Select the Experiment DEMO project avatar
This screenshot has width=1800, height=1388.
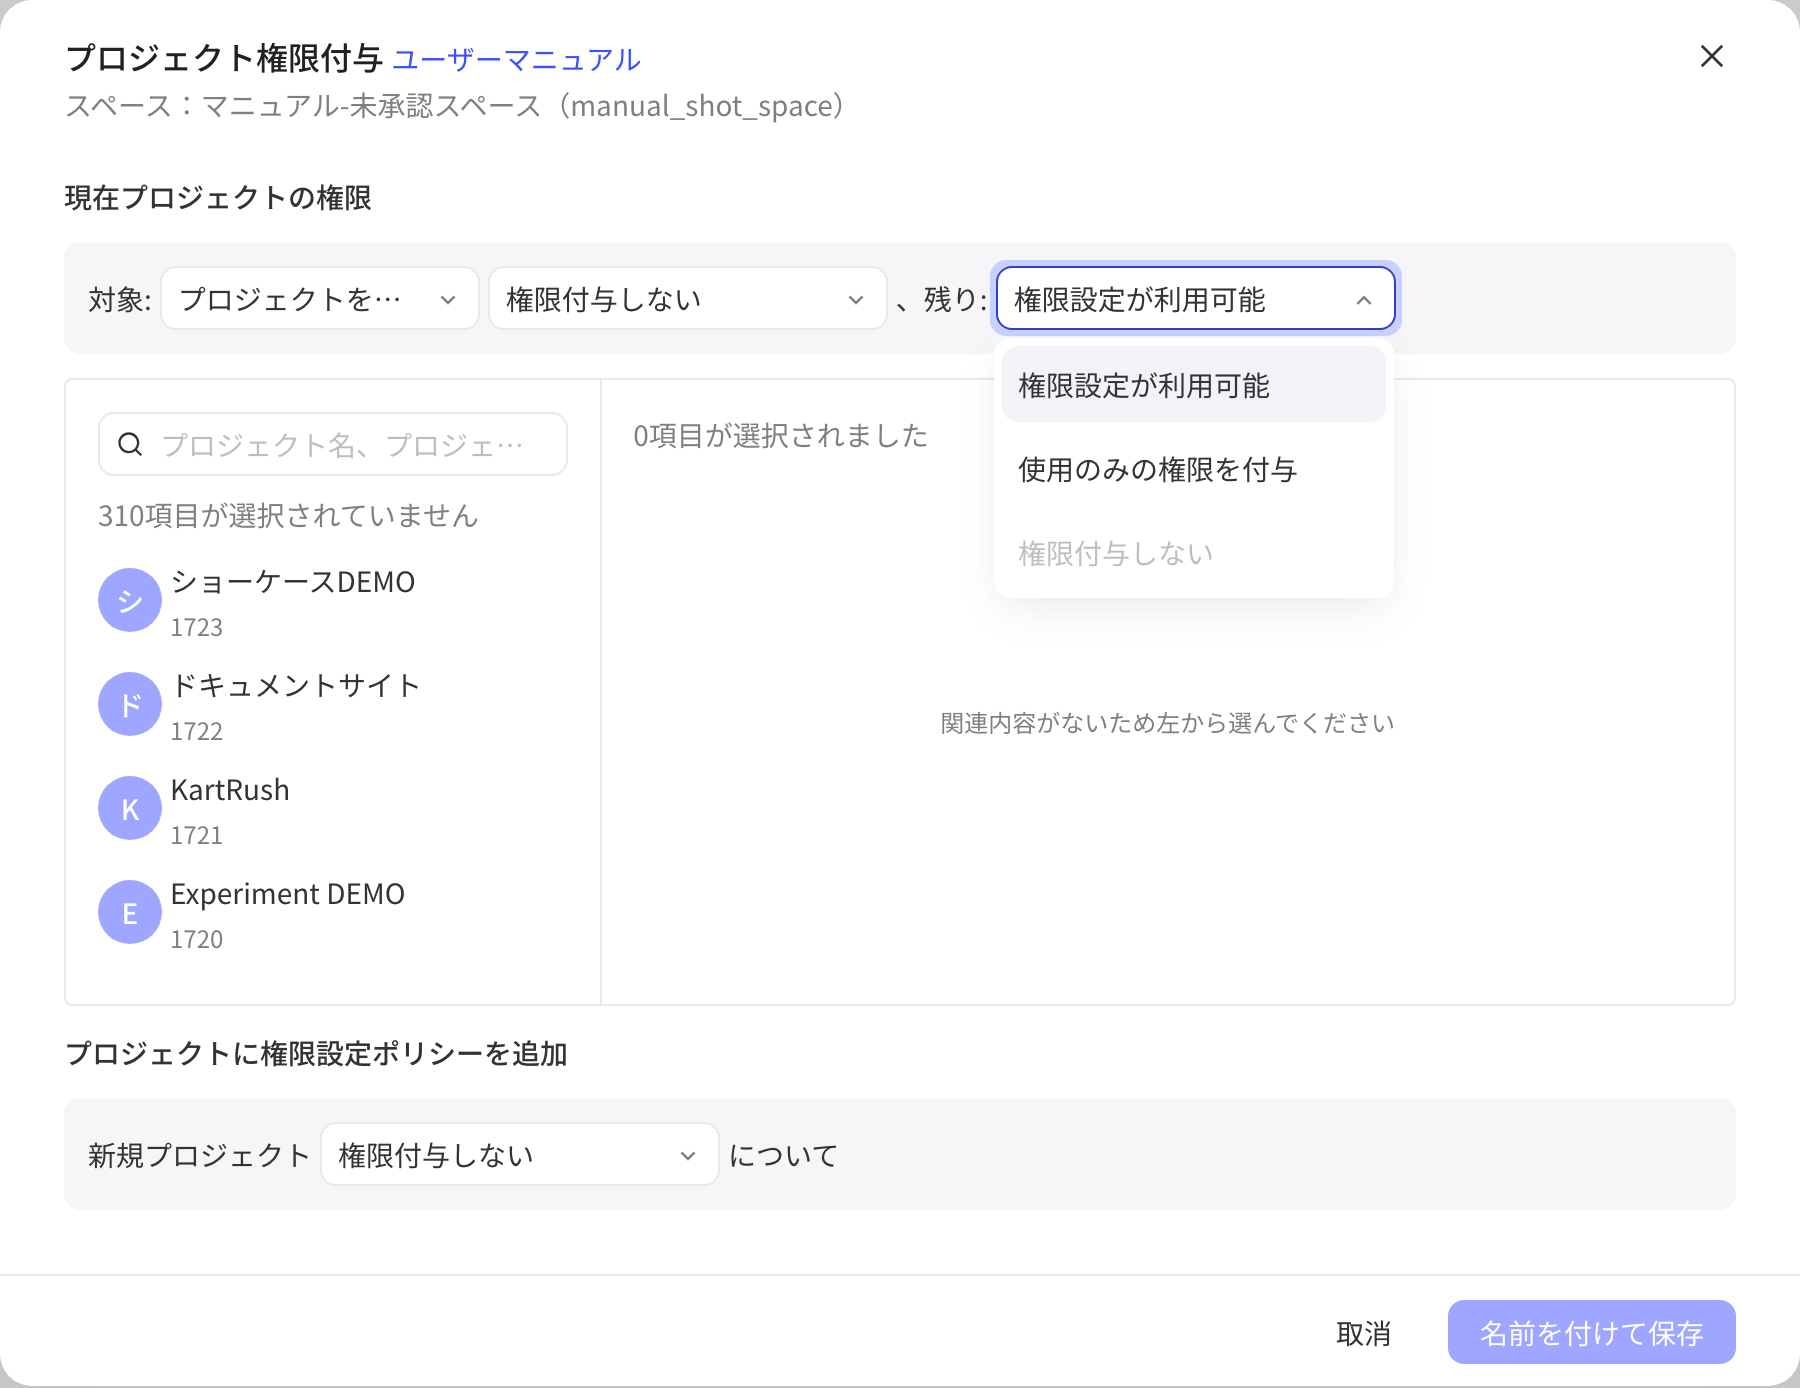tap(130, 912)
